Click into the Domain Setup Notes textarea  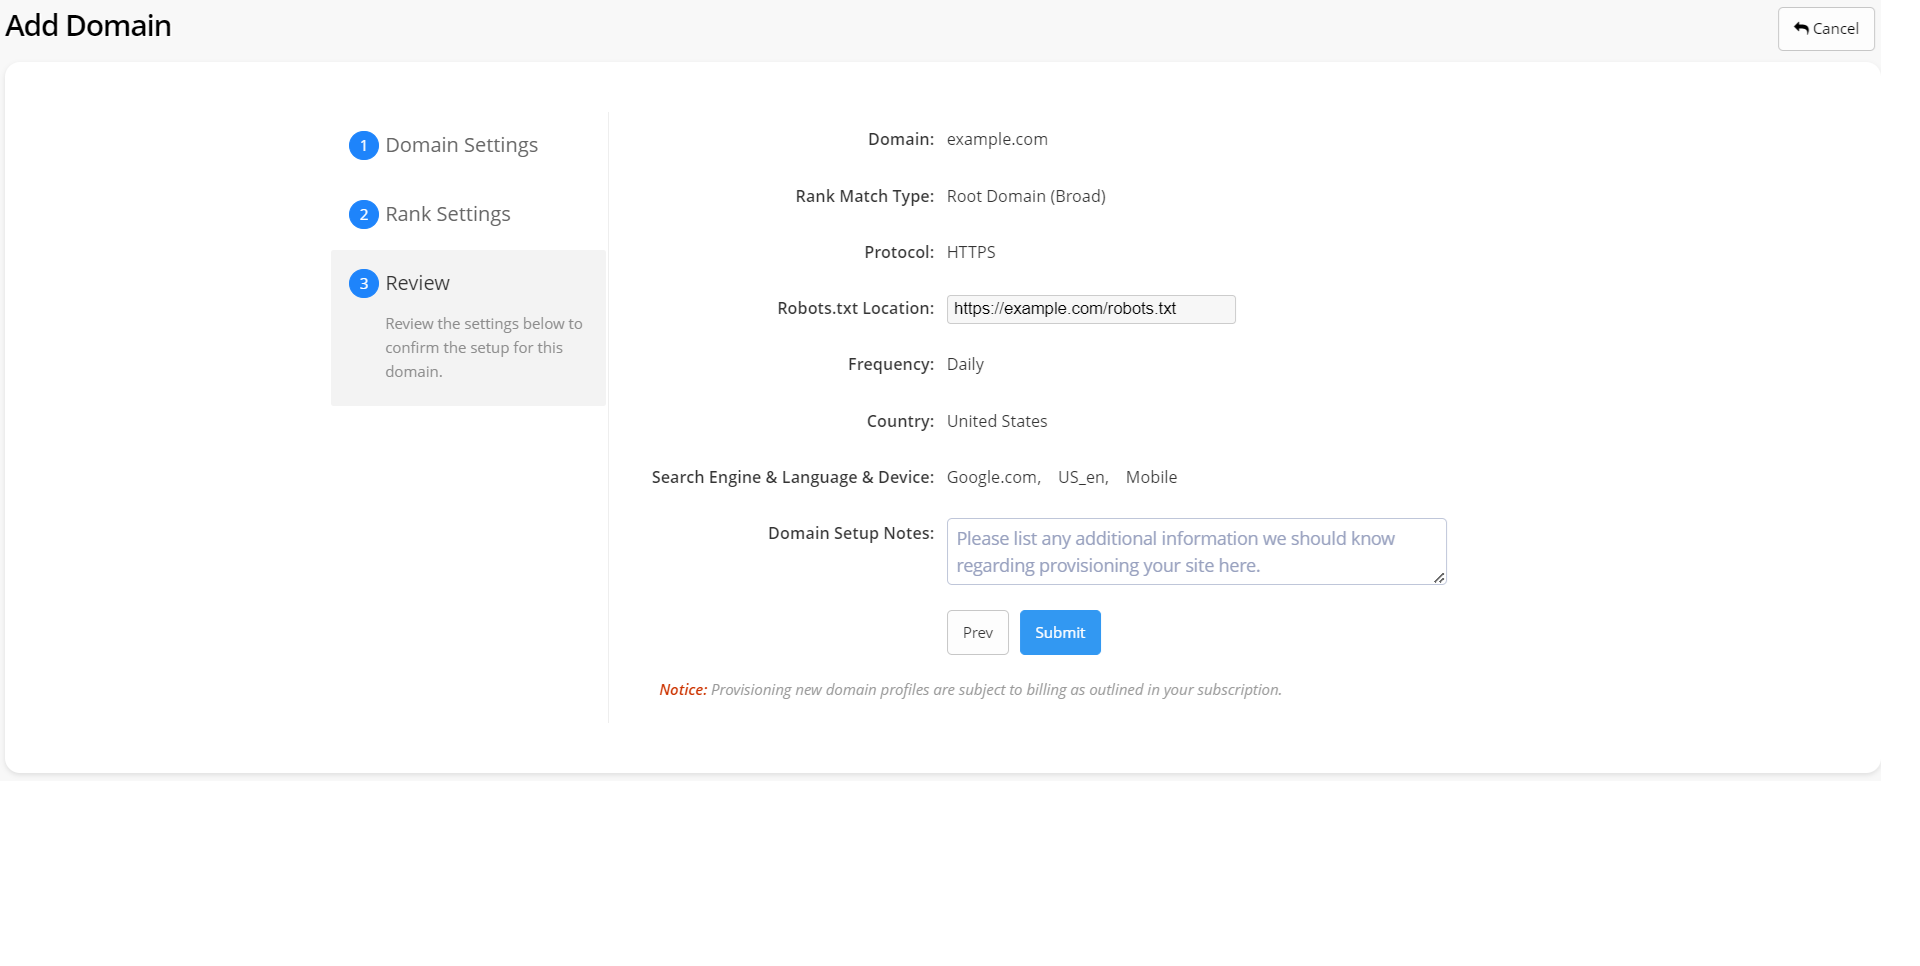pyautogui.click(x=1195, y=551)
